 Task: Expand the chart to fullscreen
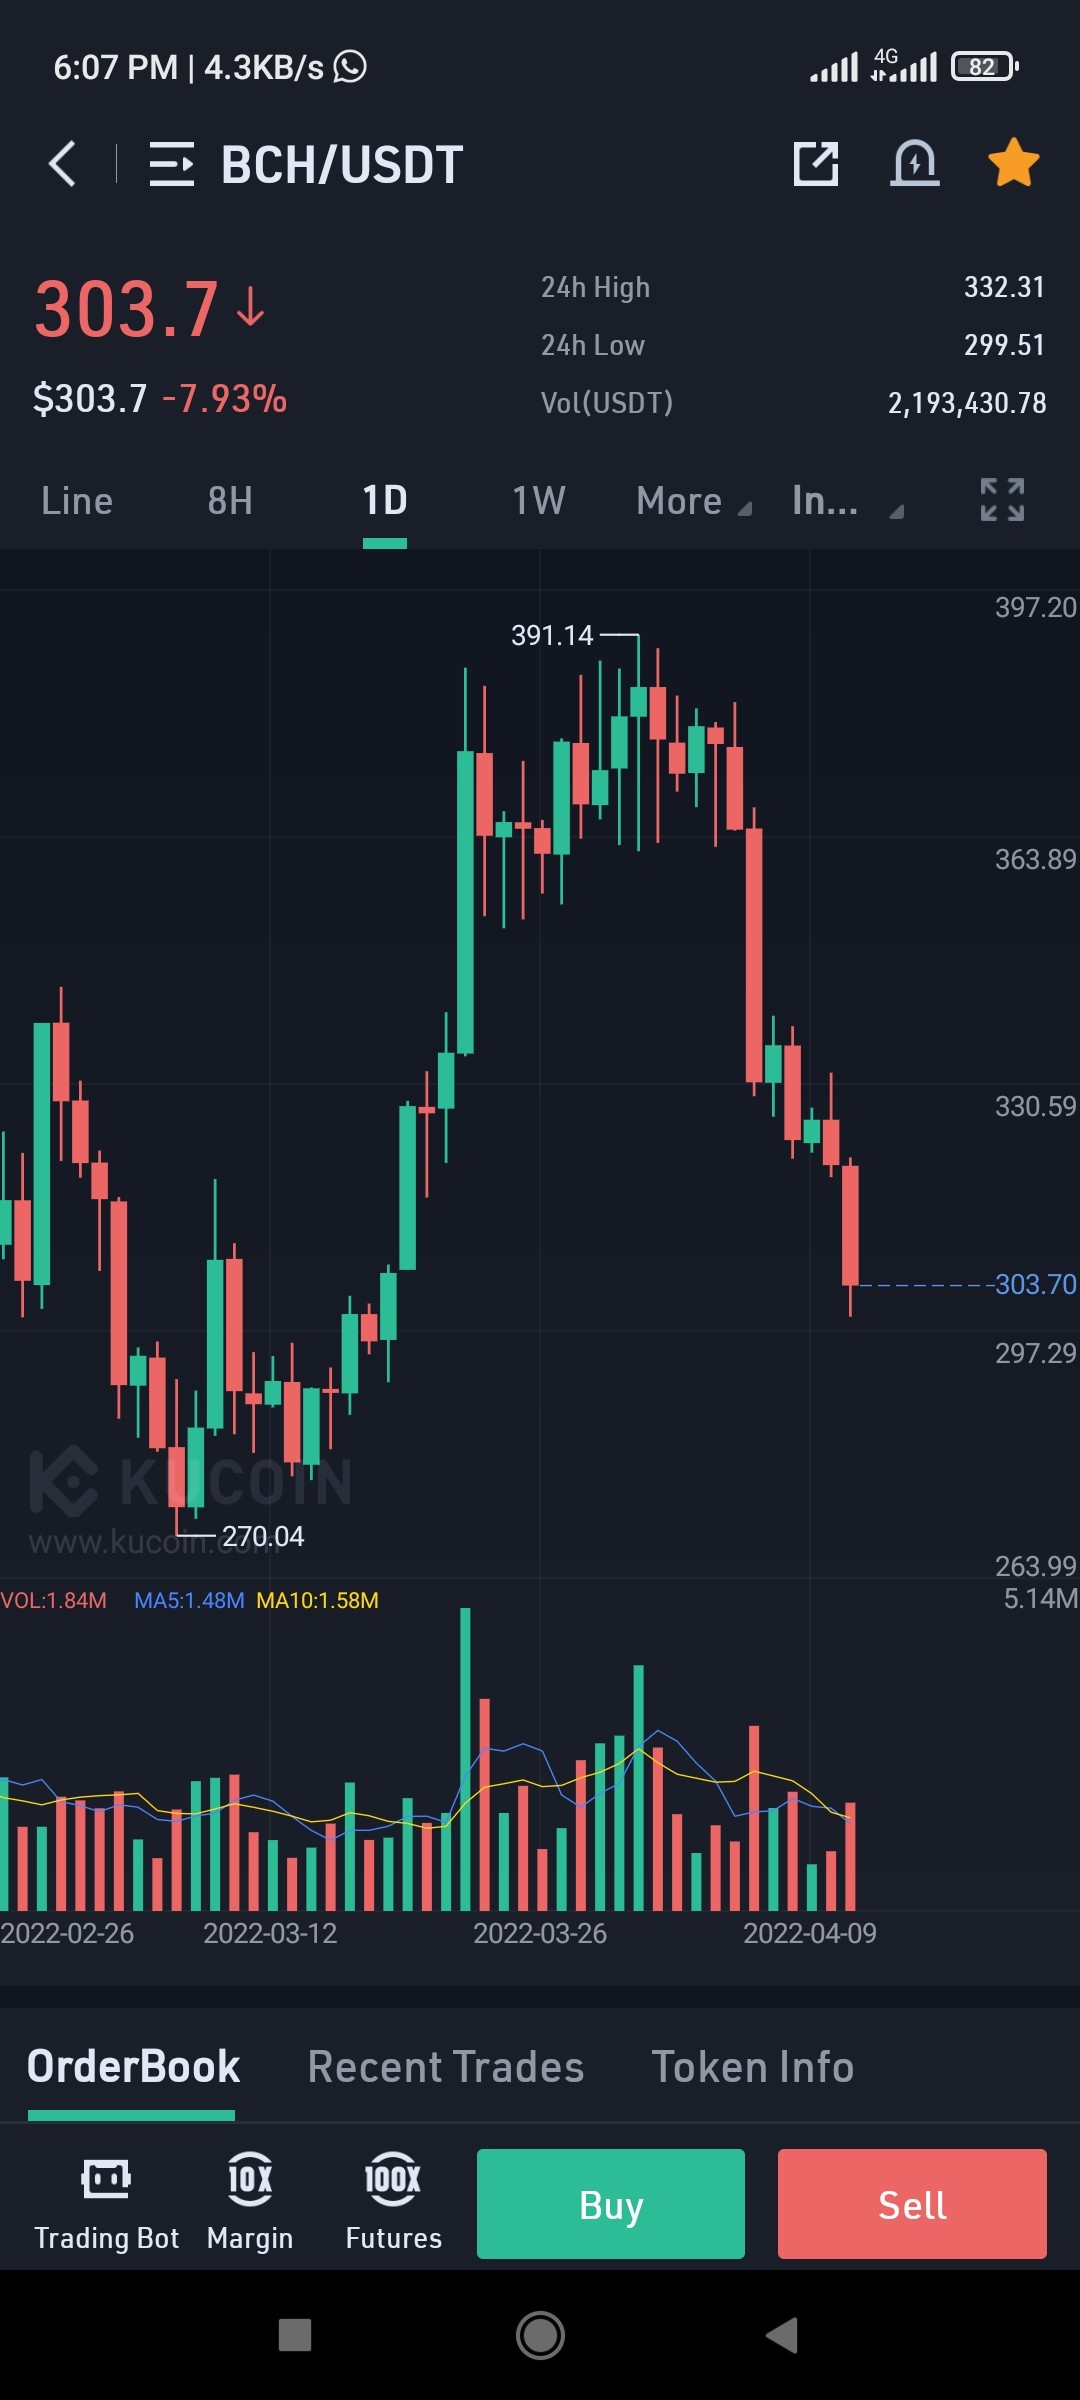tap(1002, 500)
